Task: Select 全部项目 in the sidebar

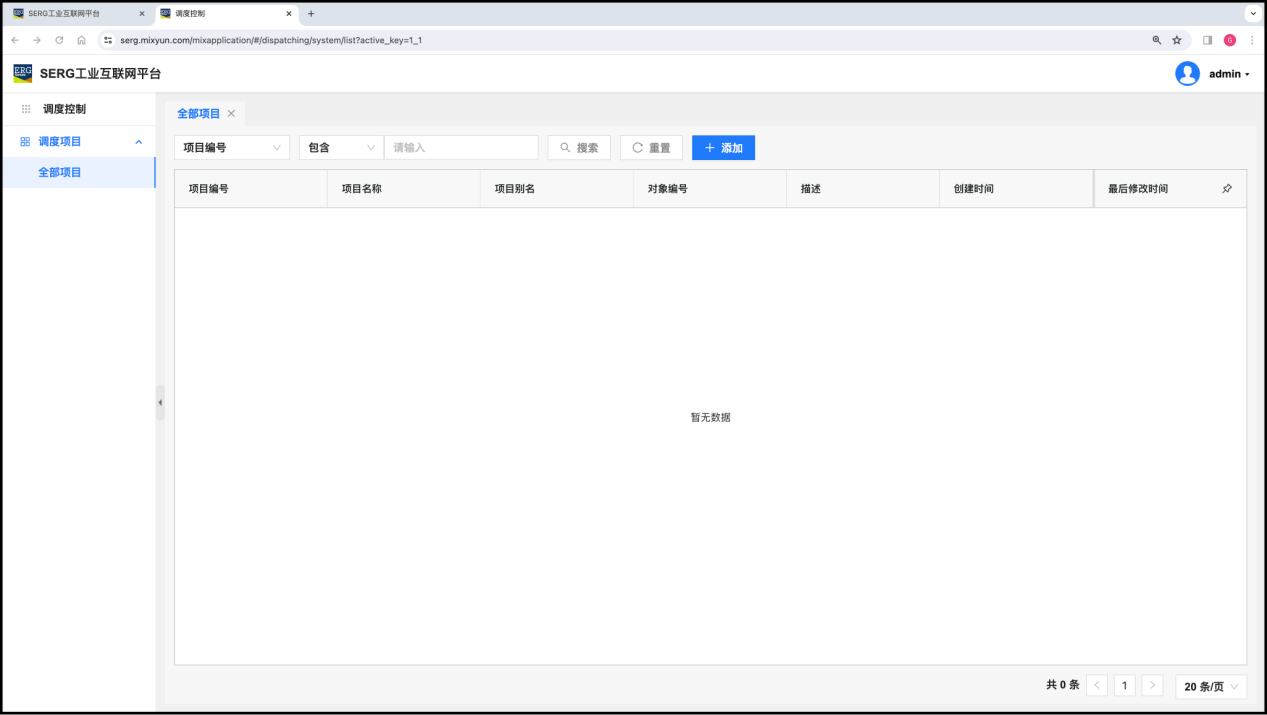Action: pyautogui.click(x=60, y=173)
